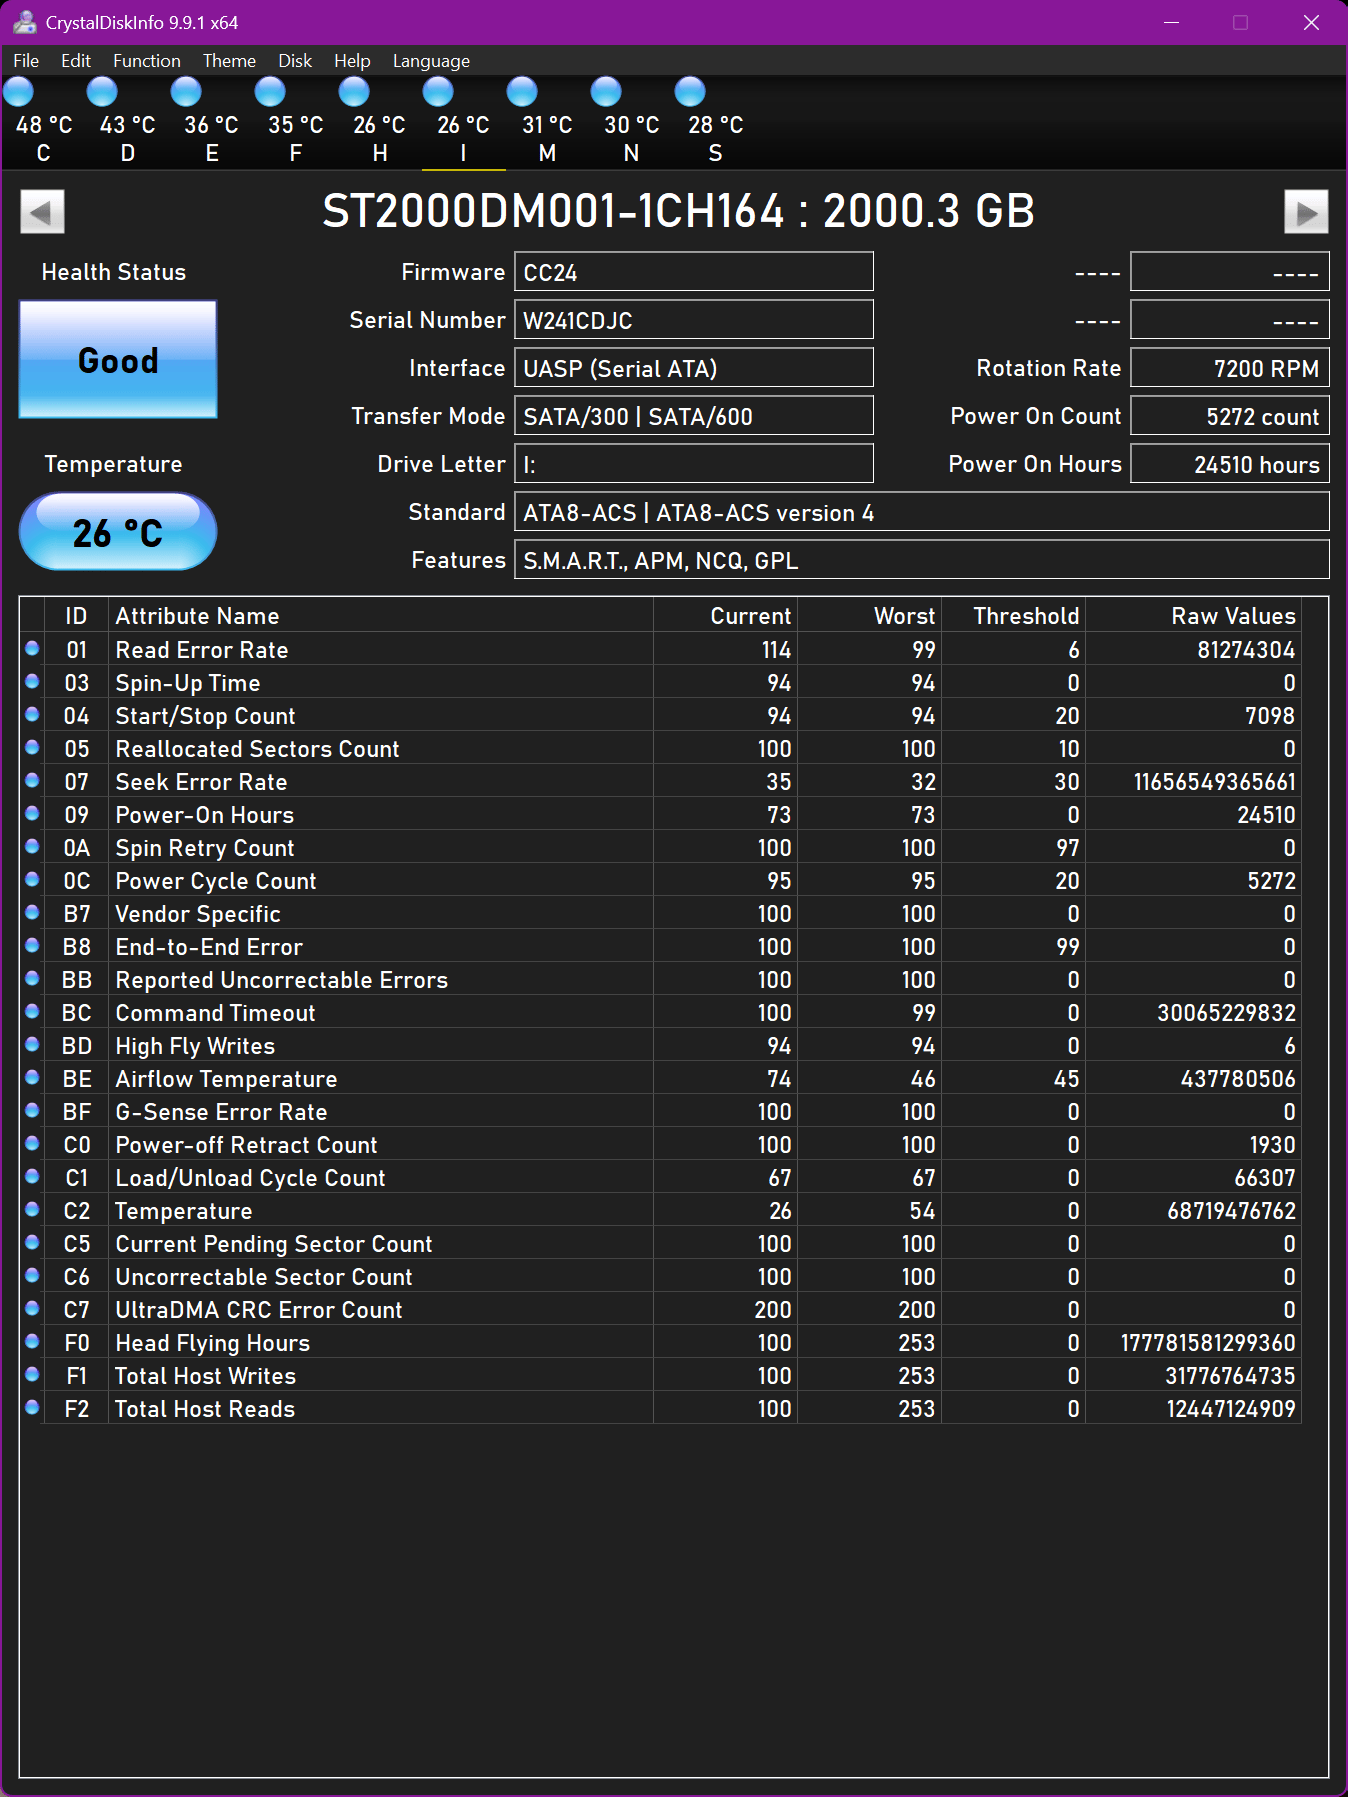Image resolution: width=1348 pixels, height=1797 pixels.
Task: Select disk S status orb at 28 °C
Action: click(690, 92)
